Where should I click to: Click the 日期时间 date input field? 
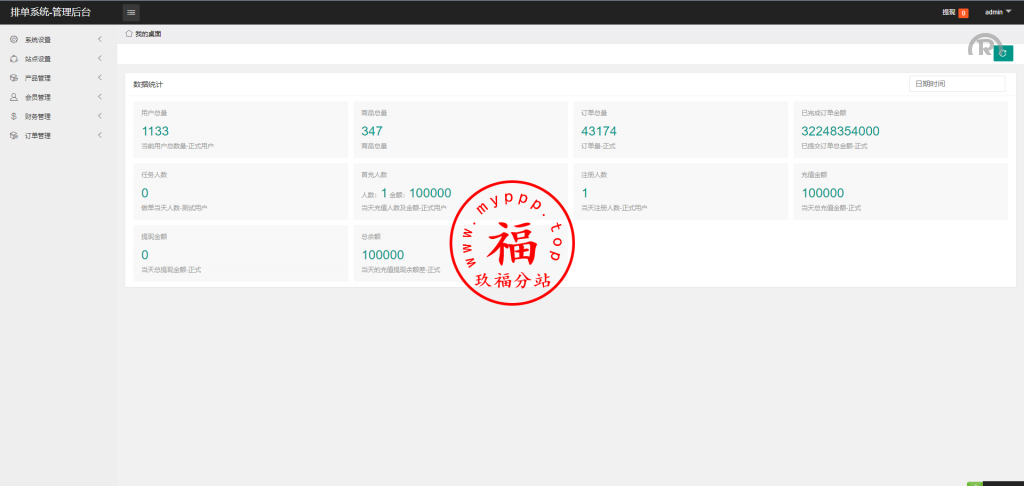tap(956, 84)
